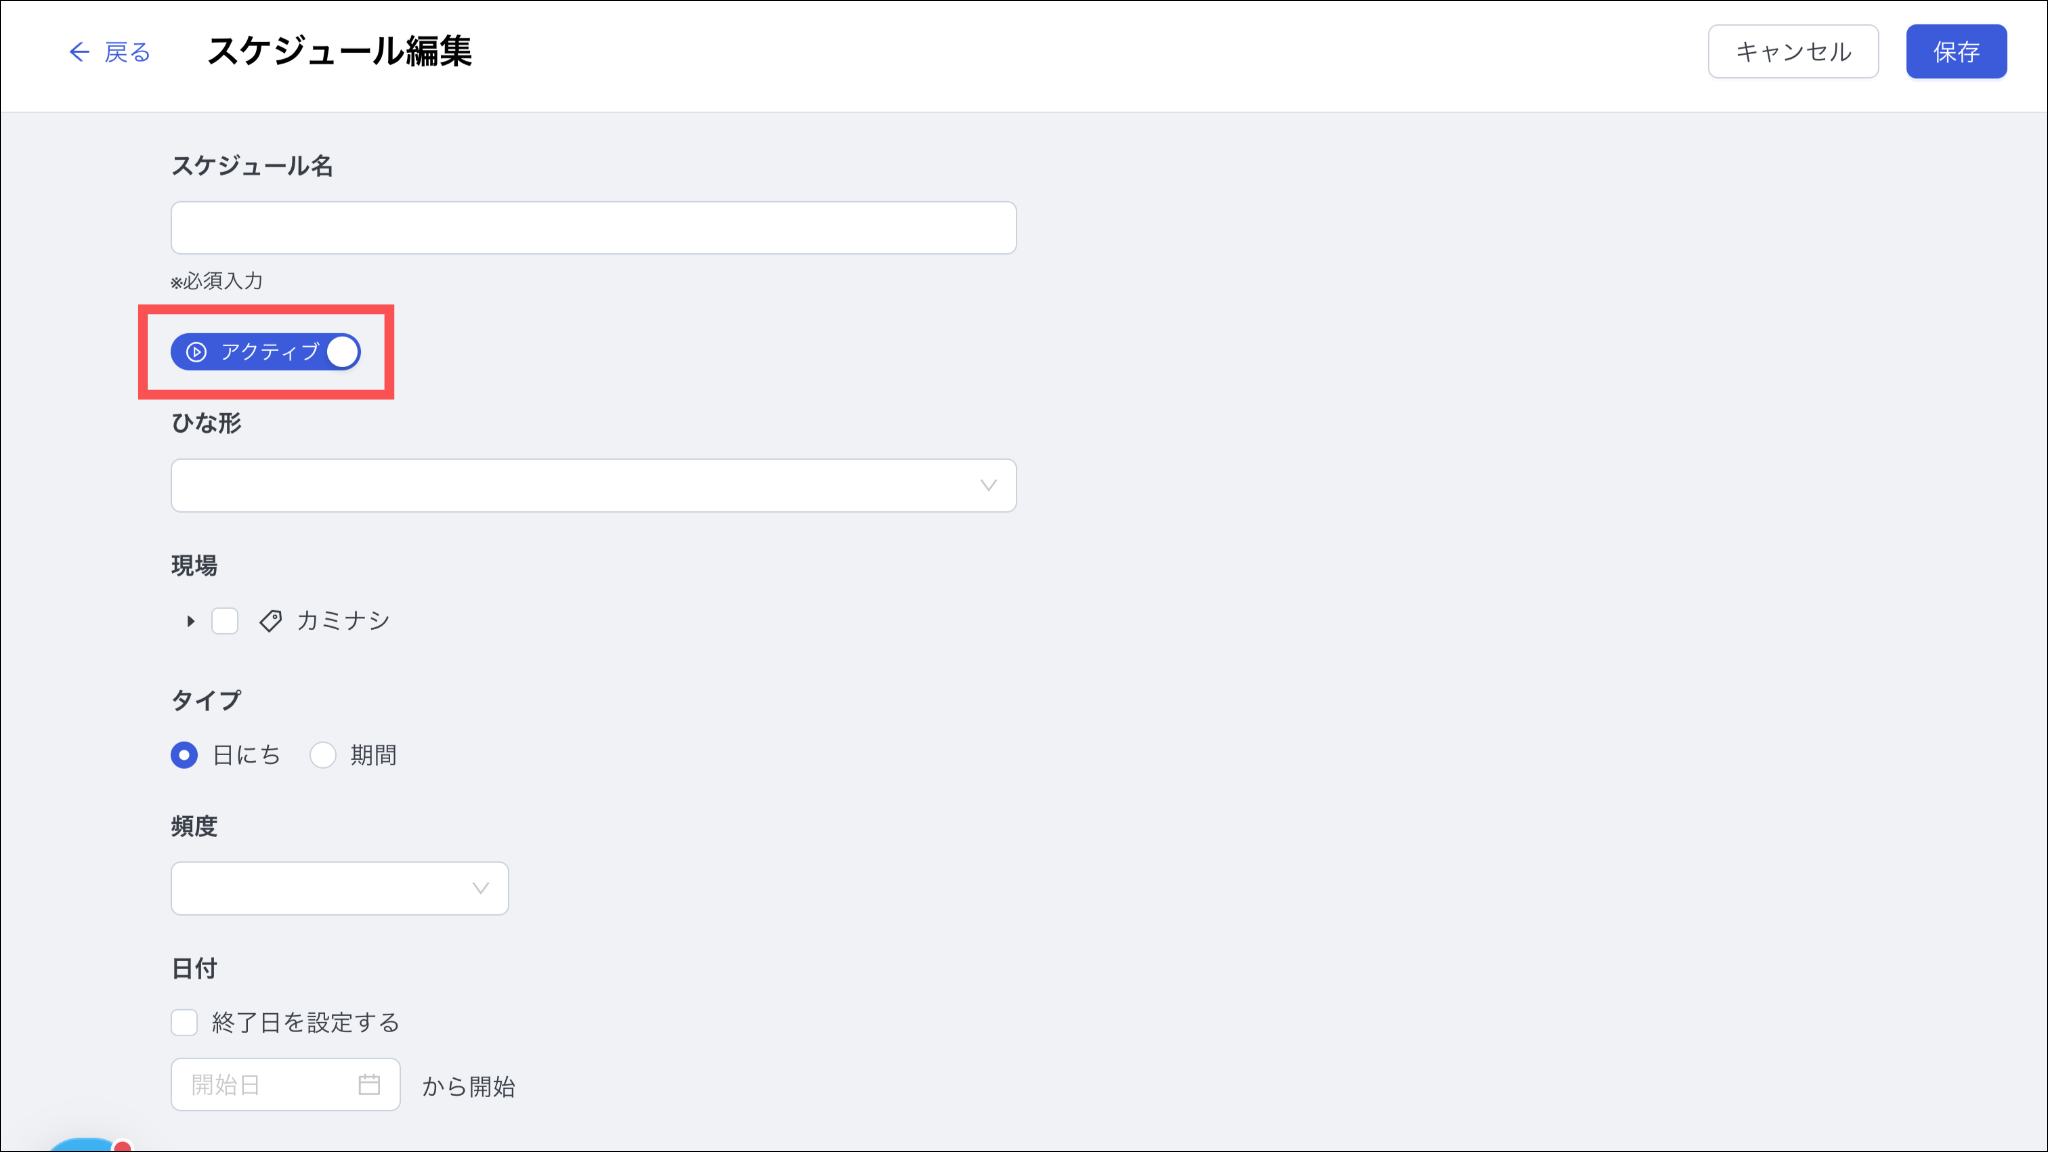This screenshot has width=2048, height=1152.
Task: Click the tag icon beside カミナシ
Action: tap(270, 621)
